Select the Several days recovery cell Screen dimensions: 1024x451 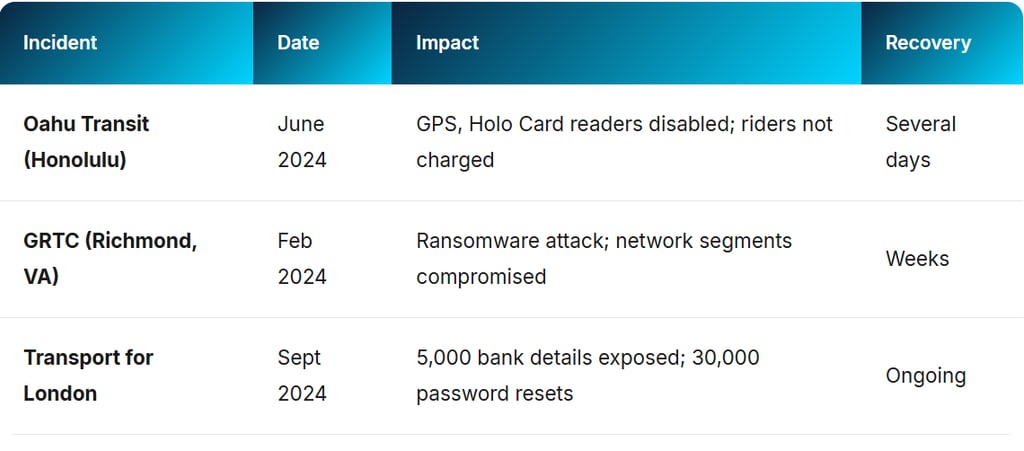point(920,142)
